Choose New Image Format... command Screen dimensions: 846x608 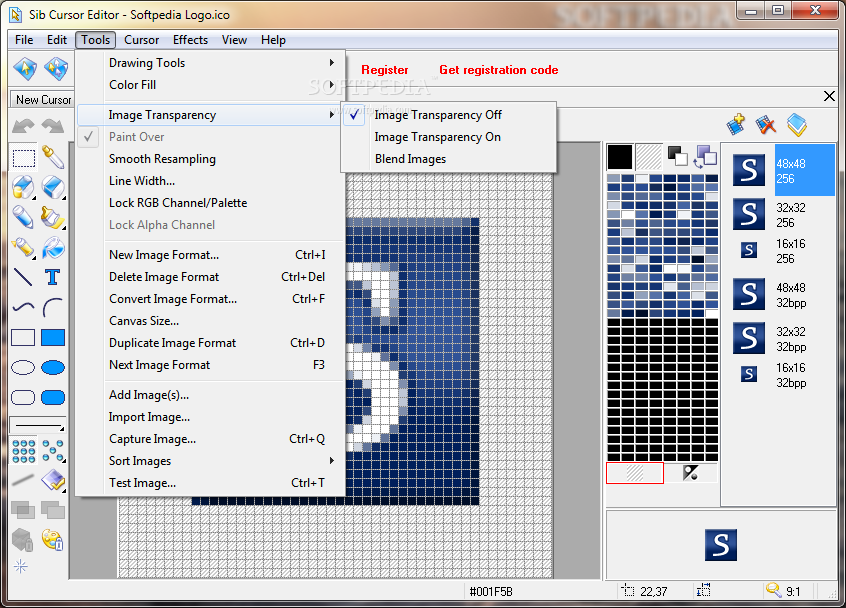[x=210, y=255]
